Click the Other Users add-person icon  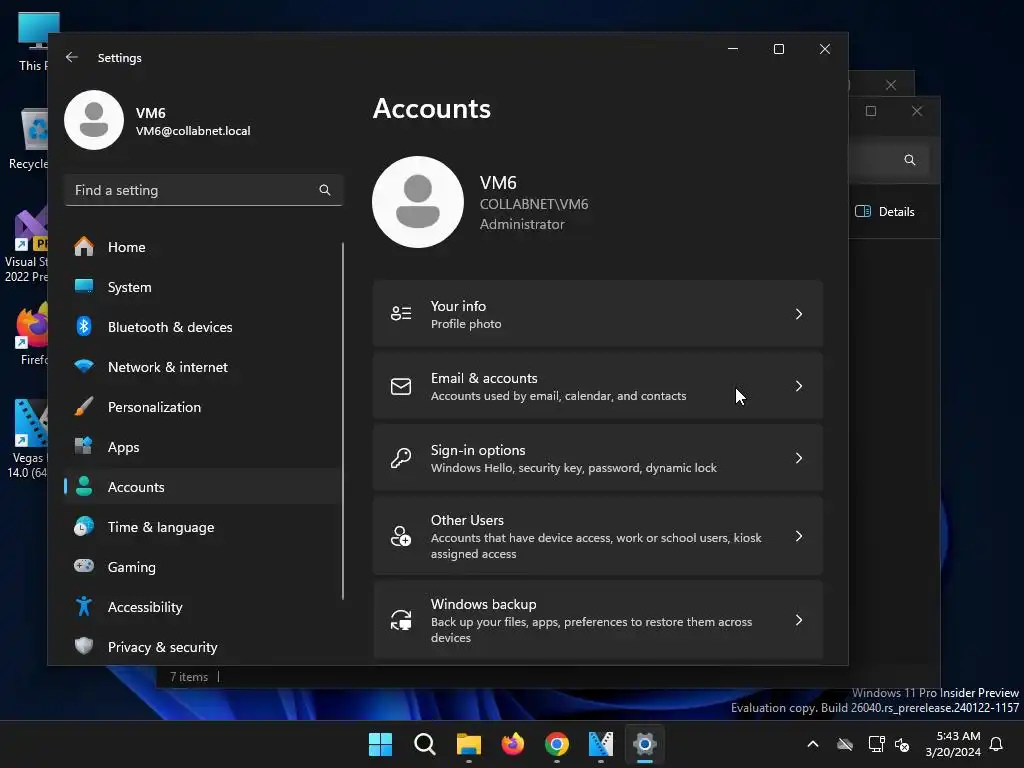(401, 537)
